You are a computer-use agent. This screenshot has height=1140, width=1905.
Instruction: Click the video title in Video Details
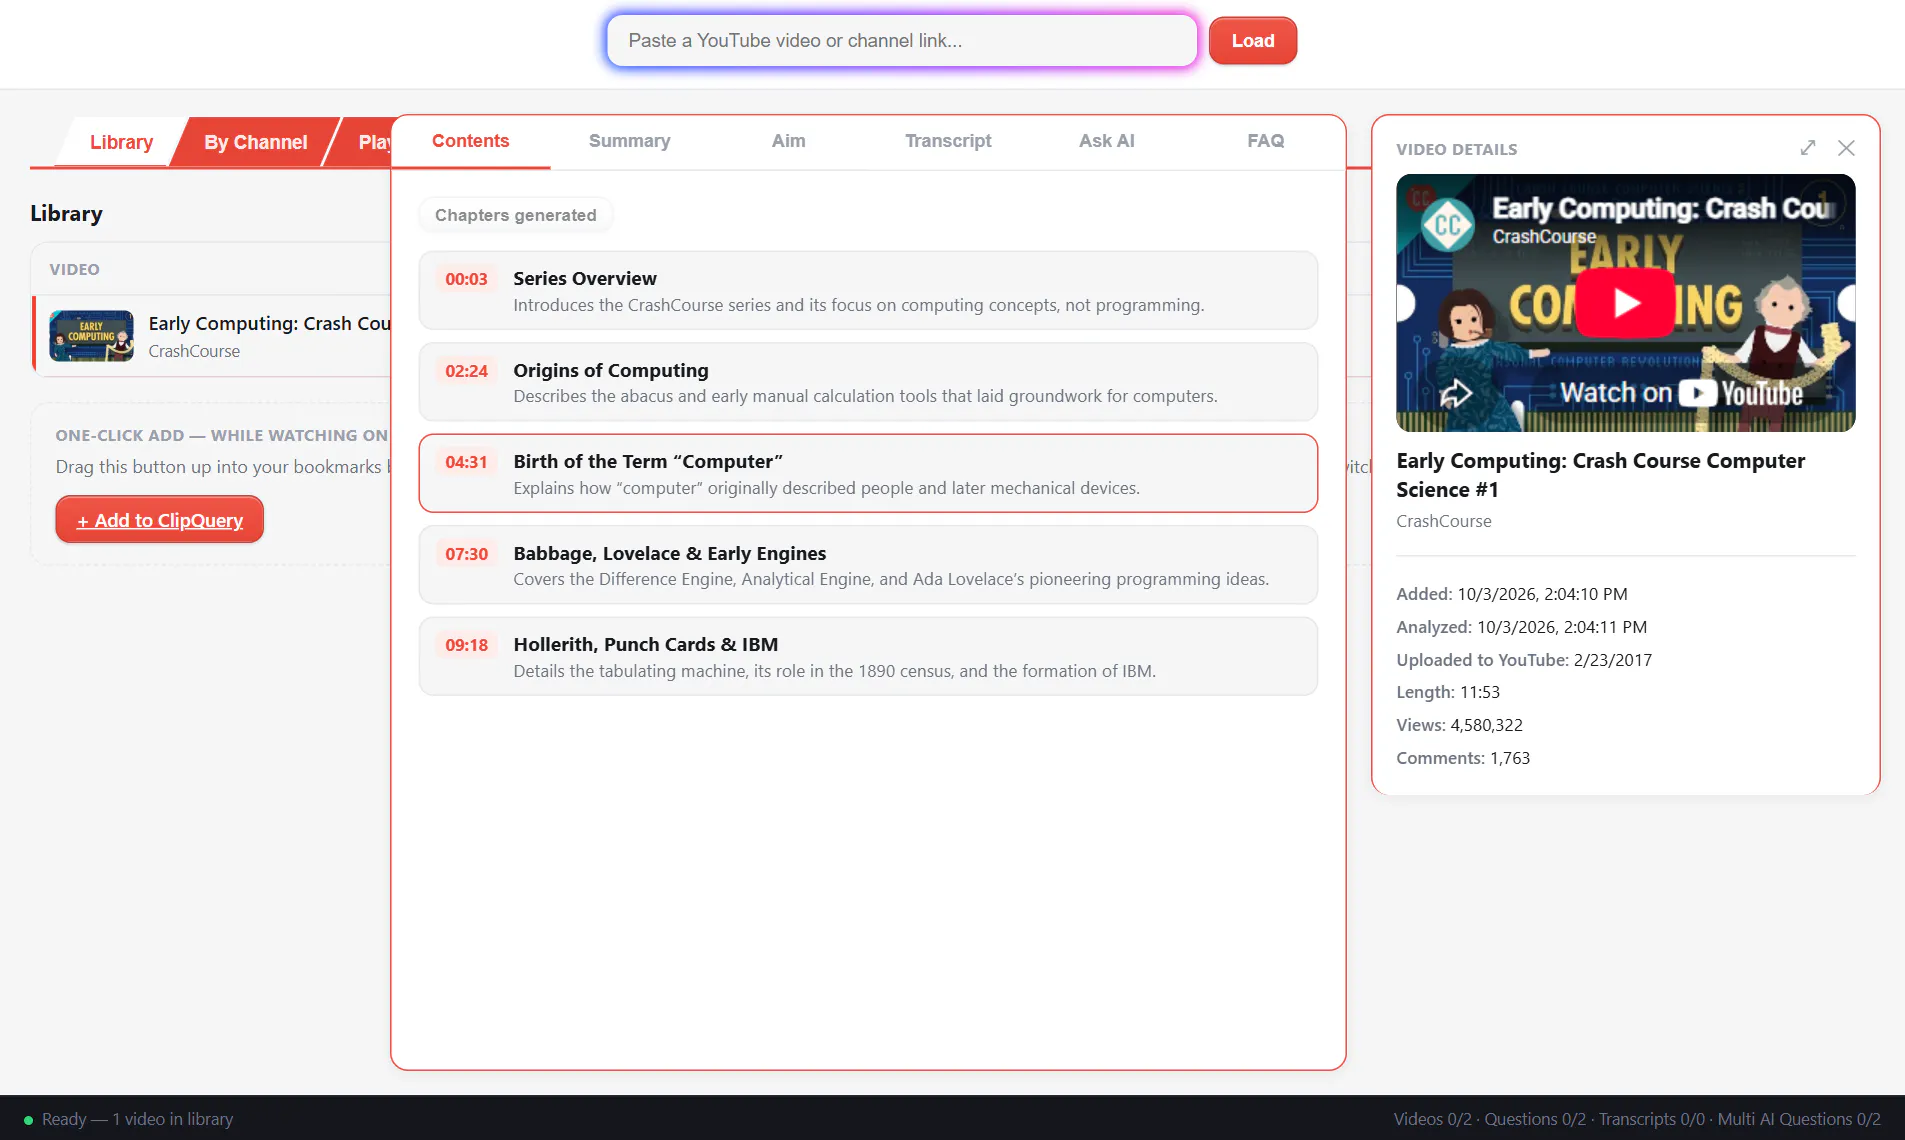(1600, 475)
